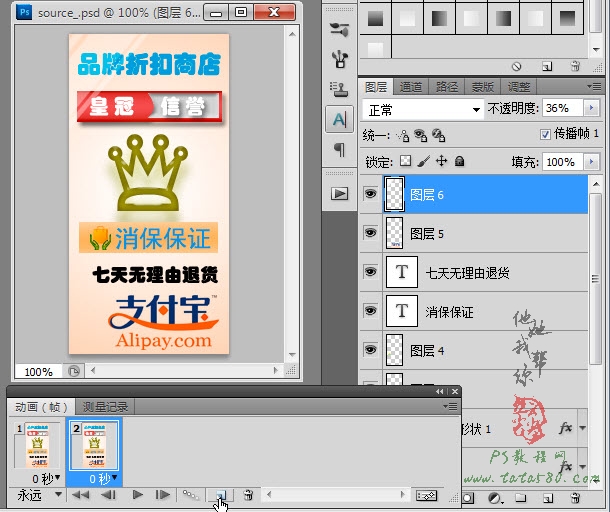This screenshot has width=610, height=512.
Task: Switch to 测量记录 tab
Action: click(x=105, y=407)
